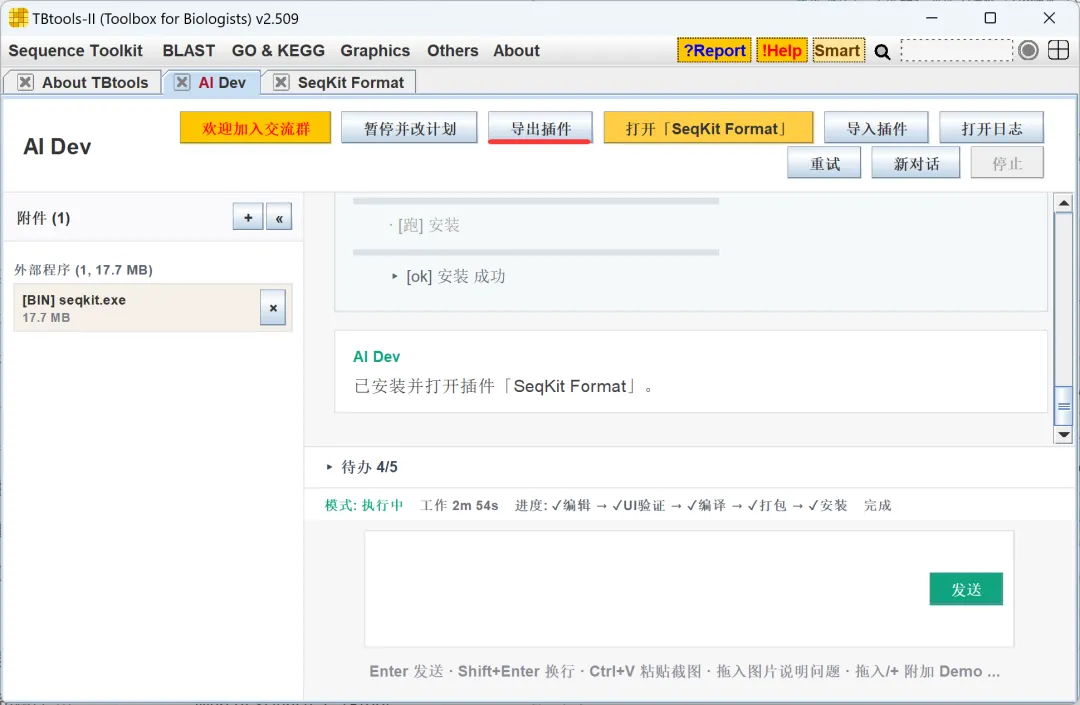Click the ✓UI验证 progress step
The image size is (1080, 705).
pos(638,505)
